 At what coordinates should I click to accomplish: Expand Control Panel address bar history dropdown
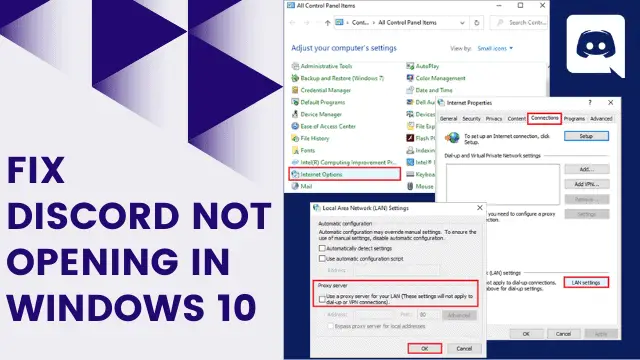(462, 23)
